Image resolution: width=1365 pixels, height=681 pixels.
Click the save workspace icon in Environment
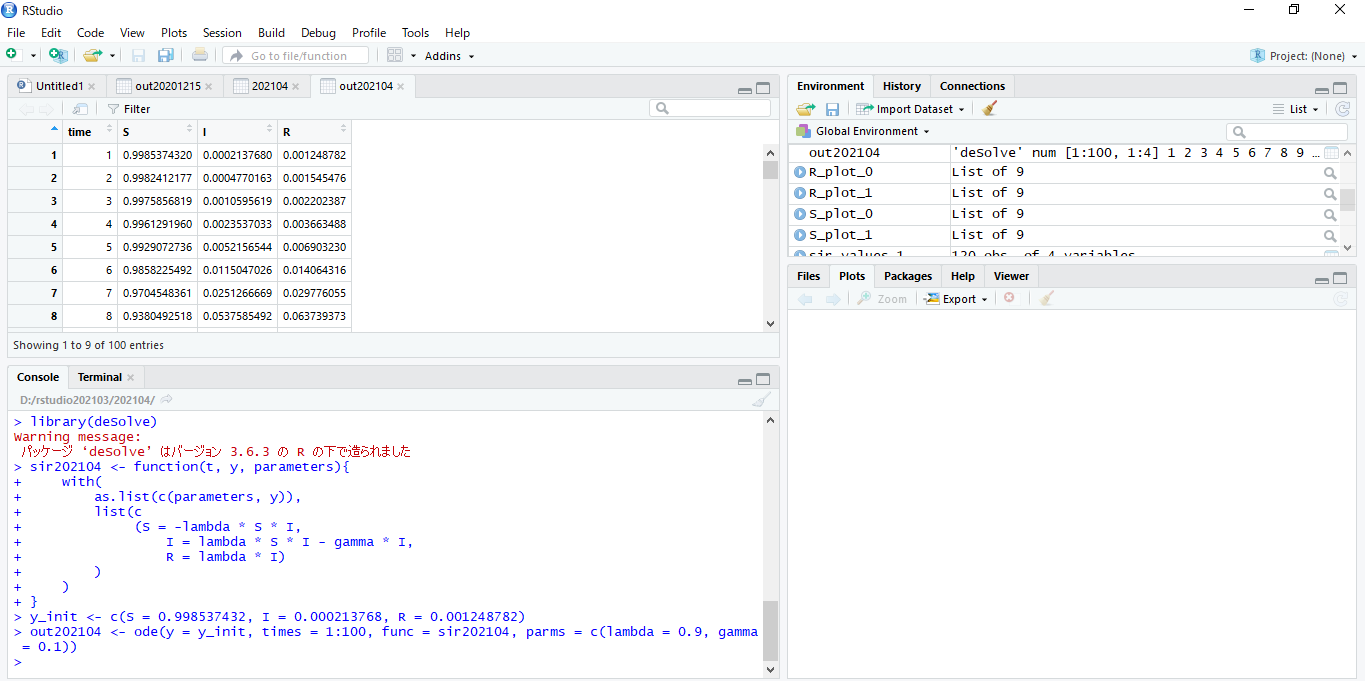(832, 109)
